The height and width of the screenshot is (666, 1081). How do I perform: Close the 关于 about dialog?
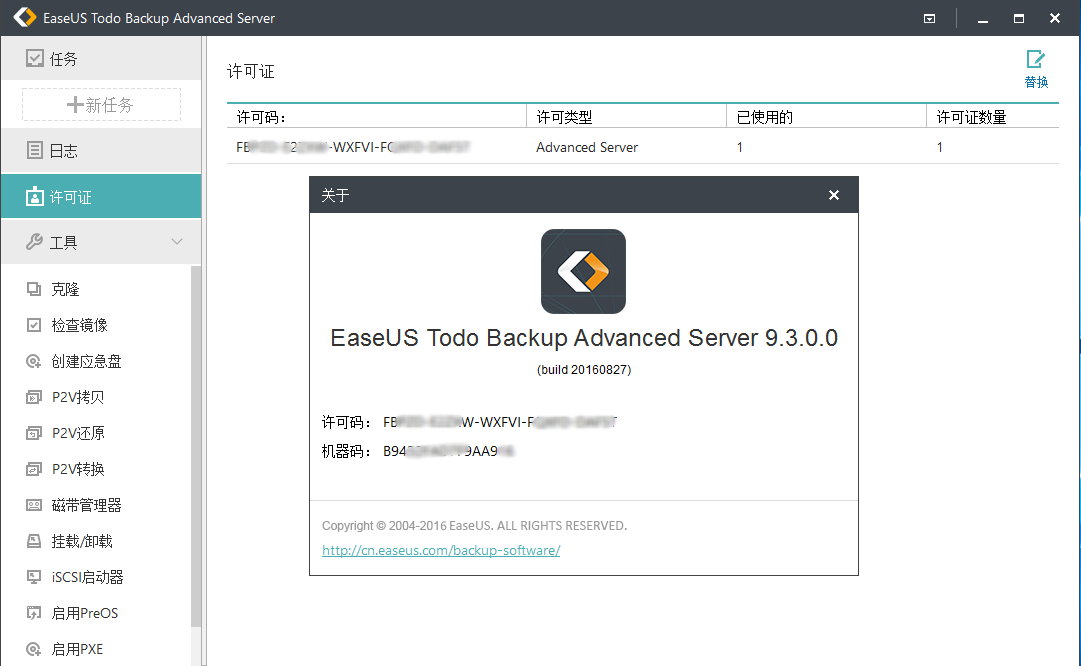tap(834, 195)
